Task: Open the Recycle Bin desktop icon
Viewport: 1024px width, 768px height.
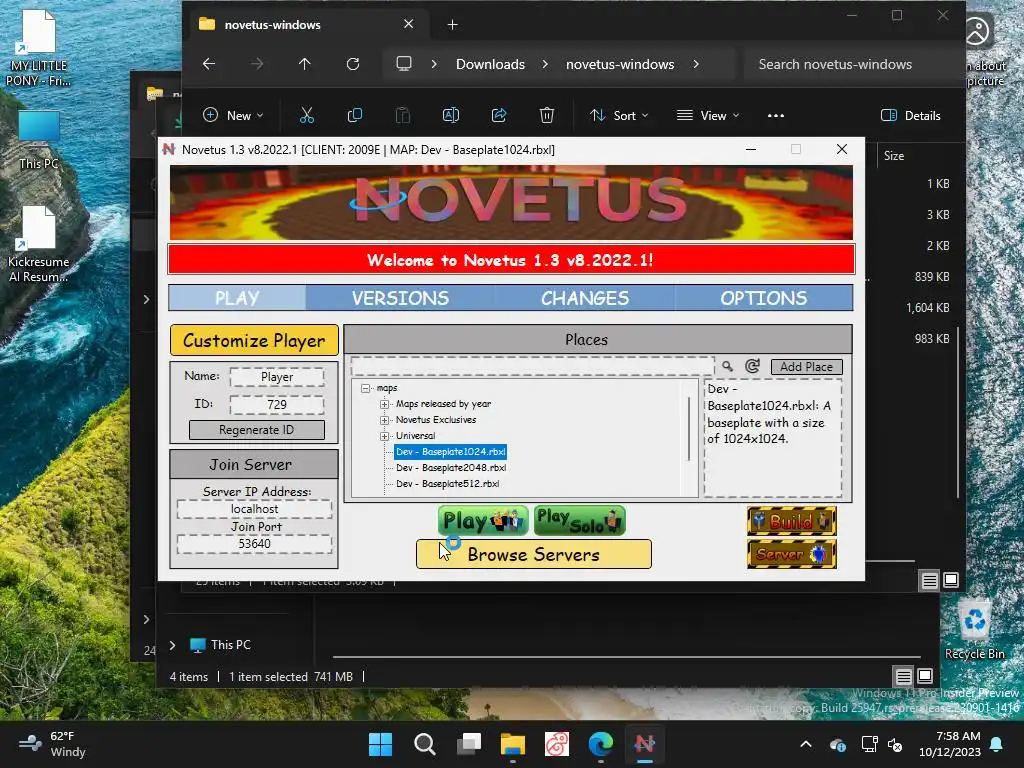Action: pyautogui.click(x=974, y=631)
